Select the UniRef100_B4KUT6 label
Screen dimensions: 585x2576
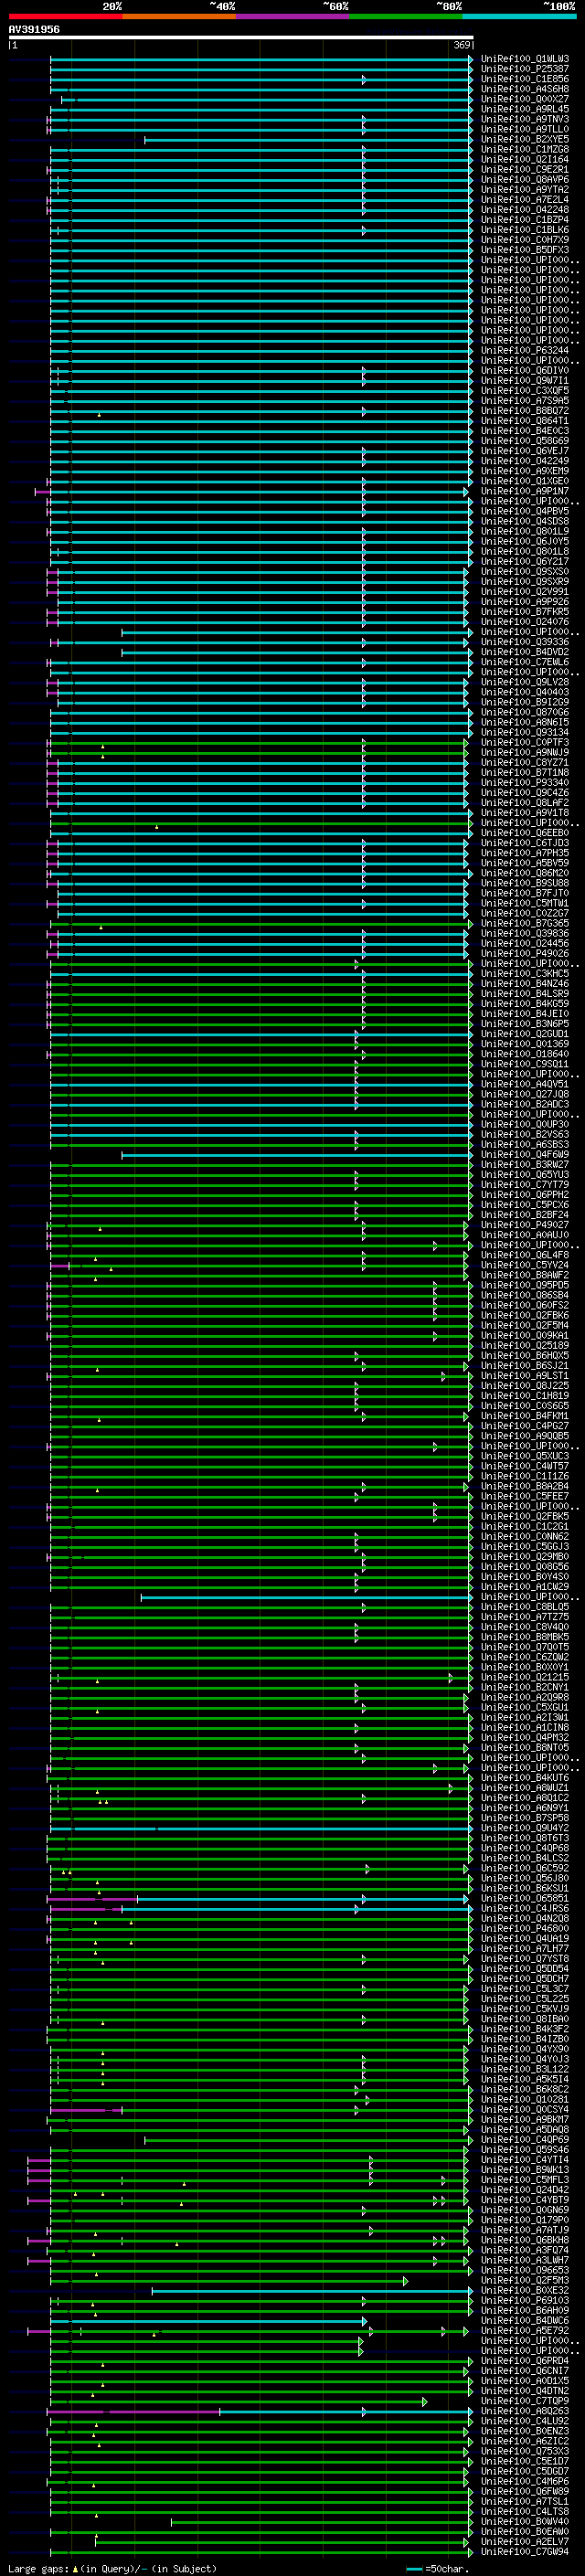[525, 1778]
